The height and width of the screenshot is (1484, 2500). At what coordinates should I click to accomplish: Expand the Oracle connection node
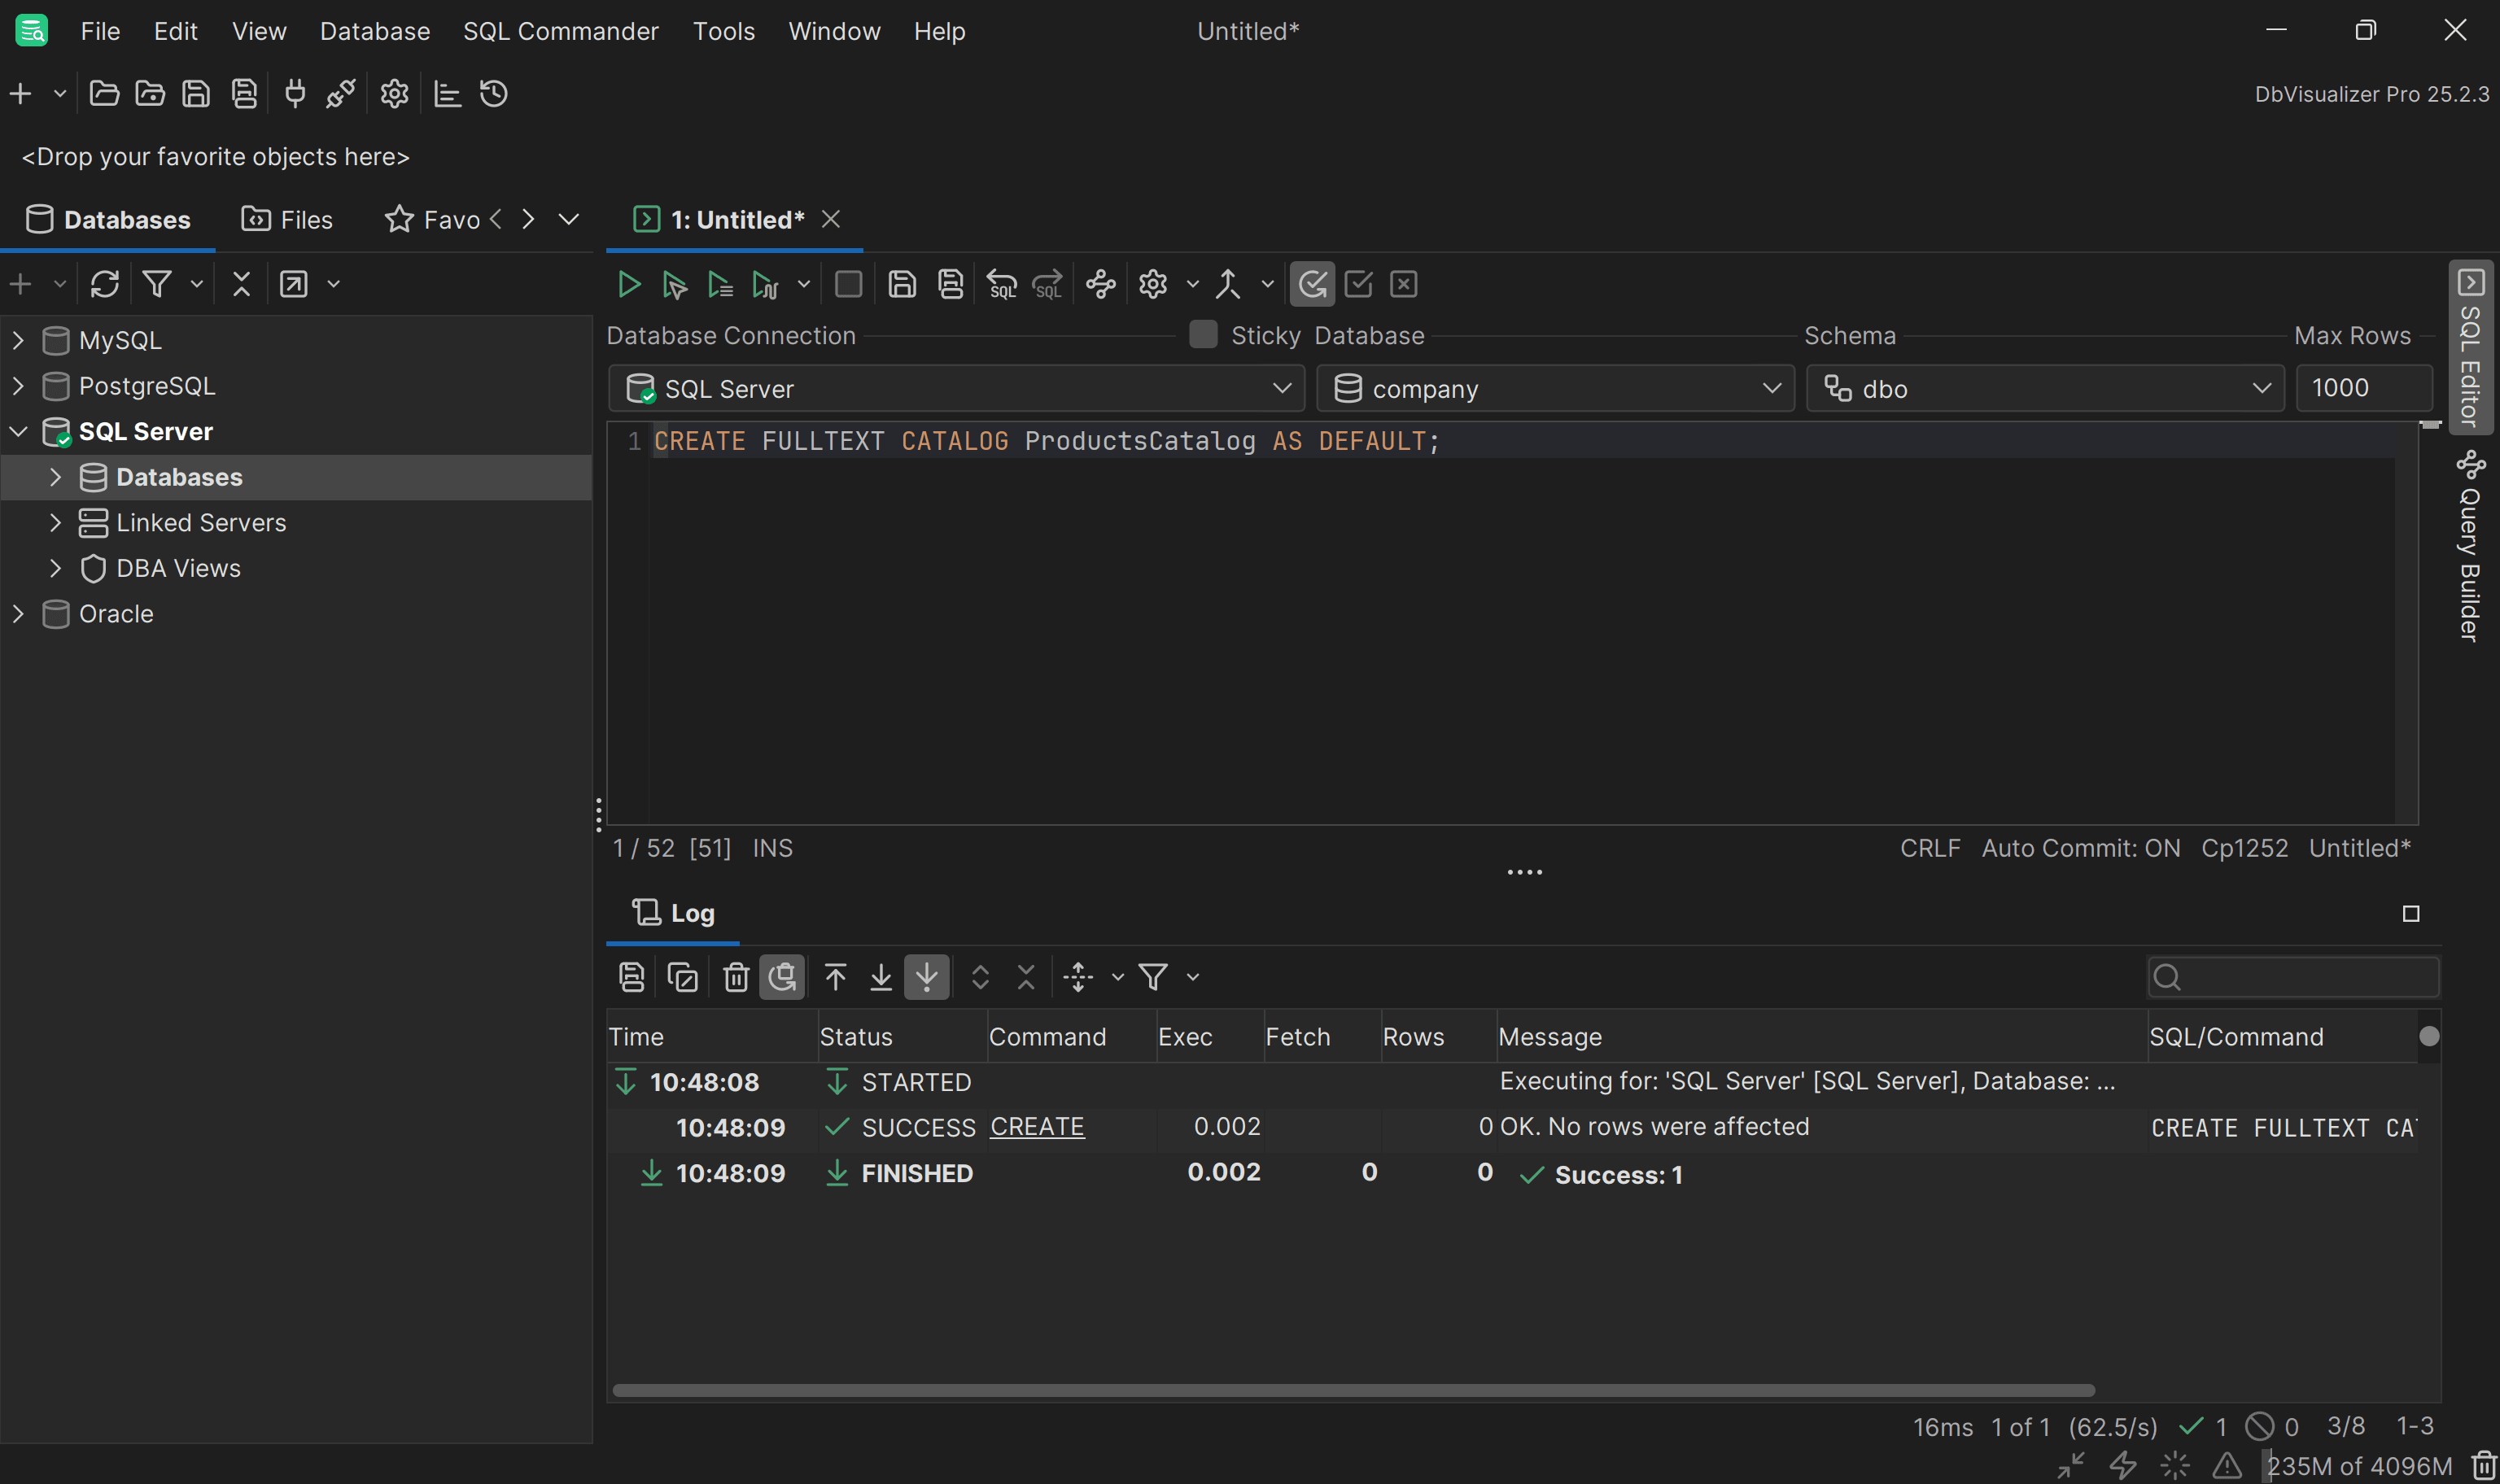tap(18, 614)
